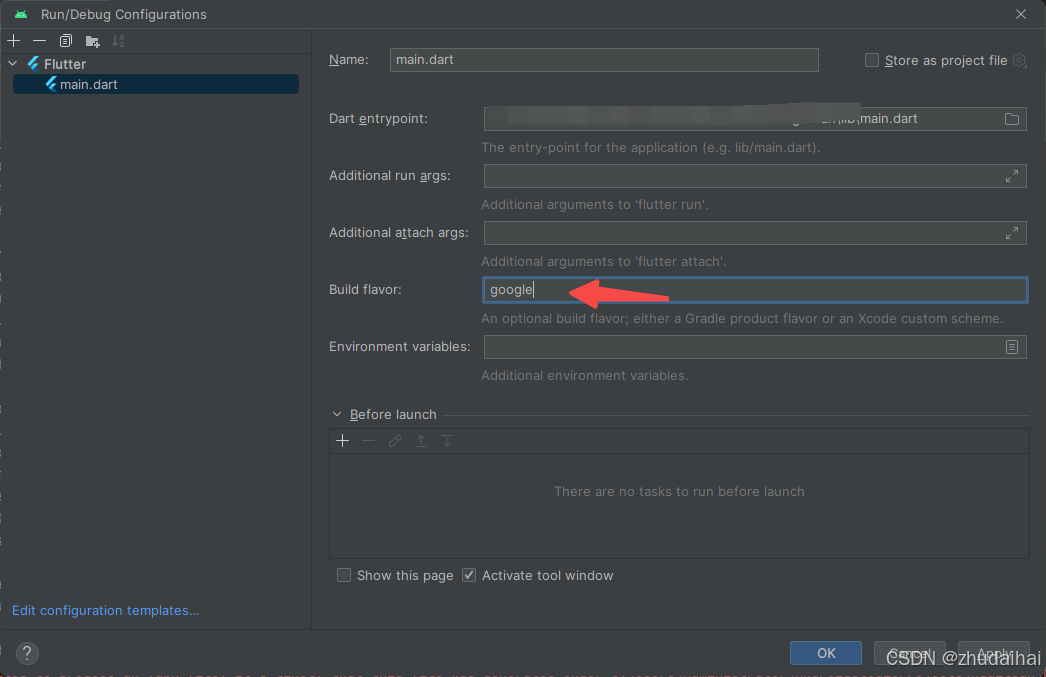Edit a Before launch task with pencil icon
The height and width of the screenshot is (677, 1046).
click(394, 440)
